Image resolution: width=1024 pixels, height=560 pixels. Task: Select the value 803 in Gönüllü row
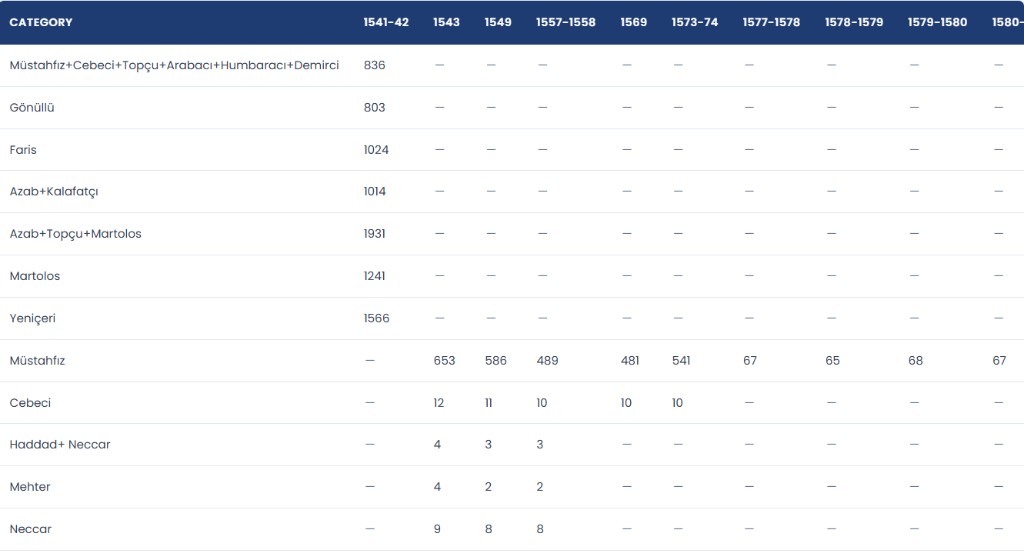click(374, 108)
